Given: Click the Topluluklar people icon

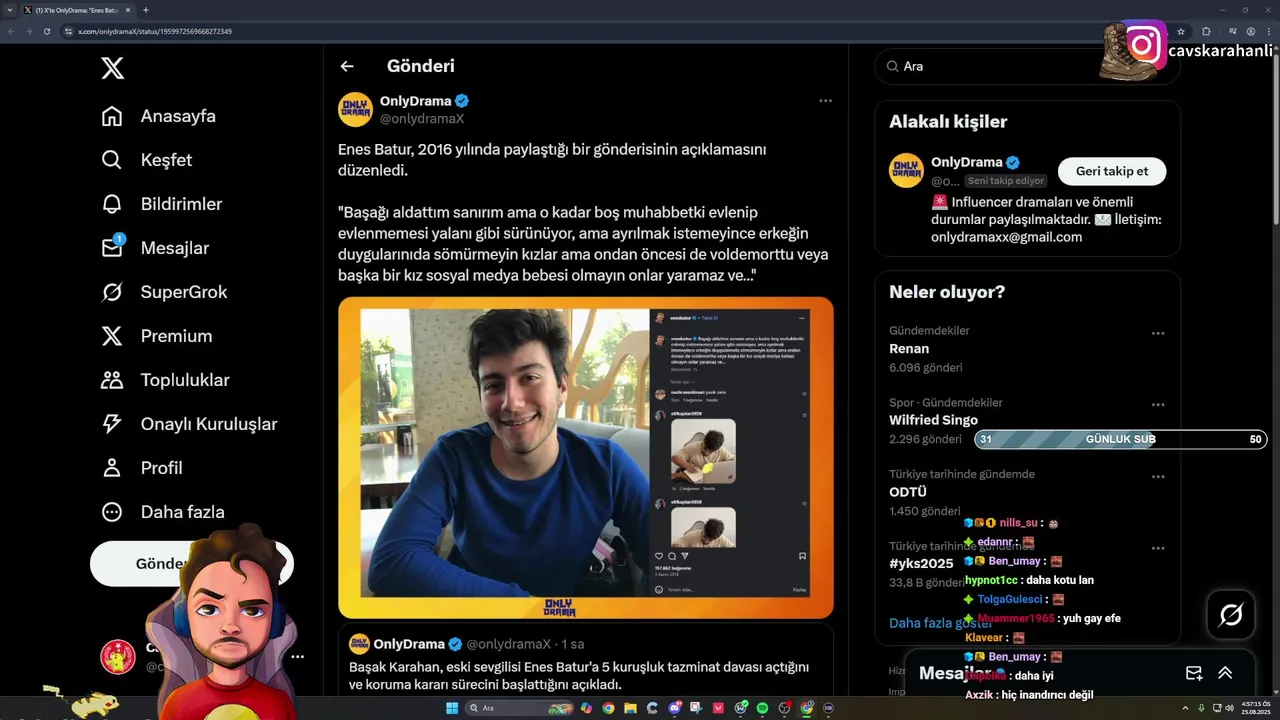Looking at the screenshot, I should click(x=112, y=380).
